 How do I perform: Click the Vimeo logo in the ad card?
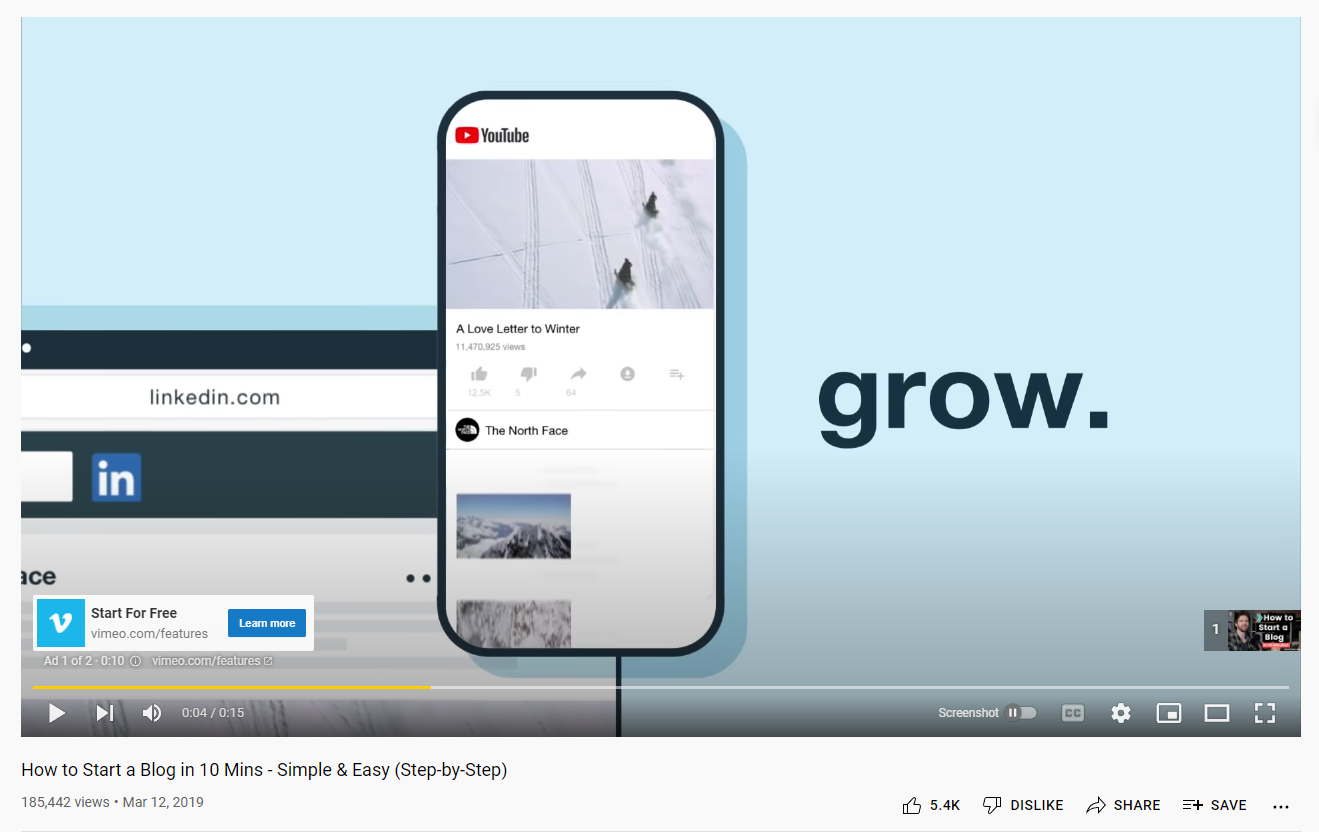point(61,623)
